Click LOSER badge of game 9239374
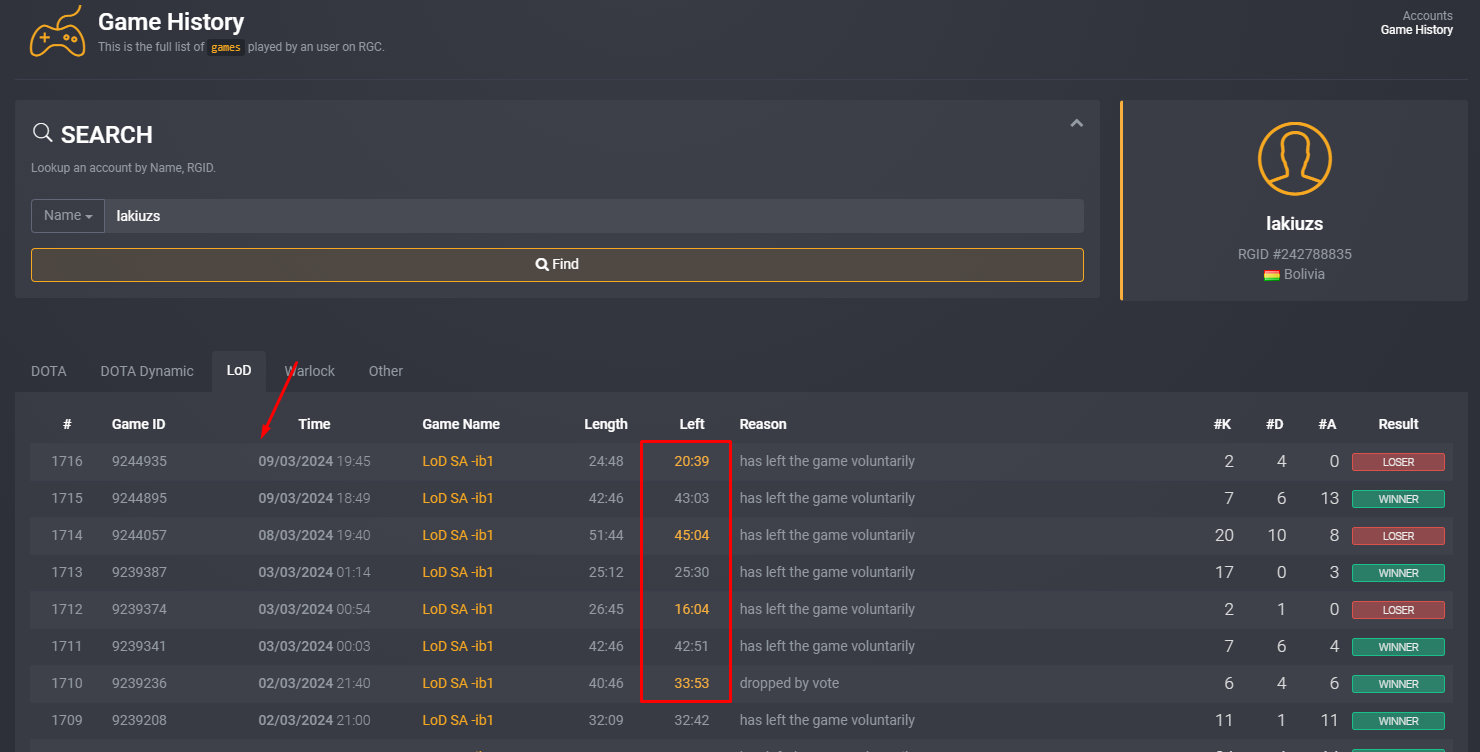This screenshot has width=1480, height=752. coord(1398,610)
